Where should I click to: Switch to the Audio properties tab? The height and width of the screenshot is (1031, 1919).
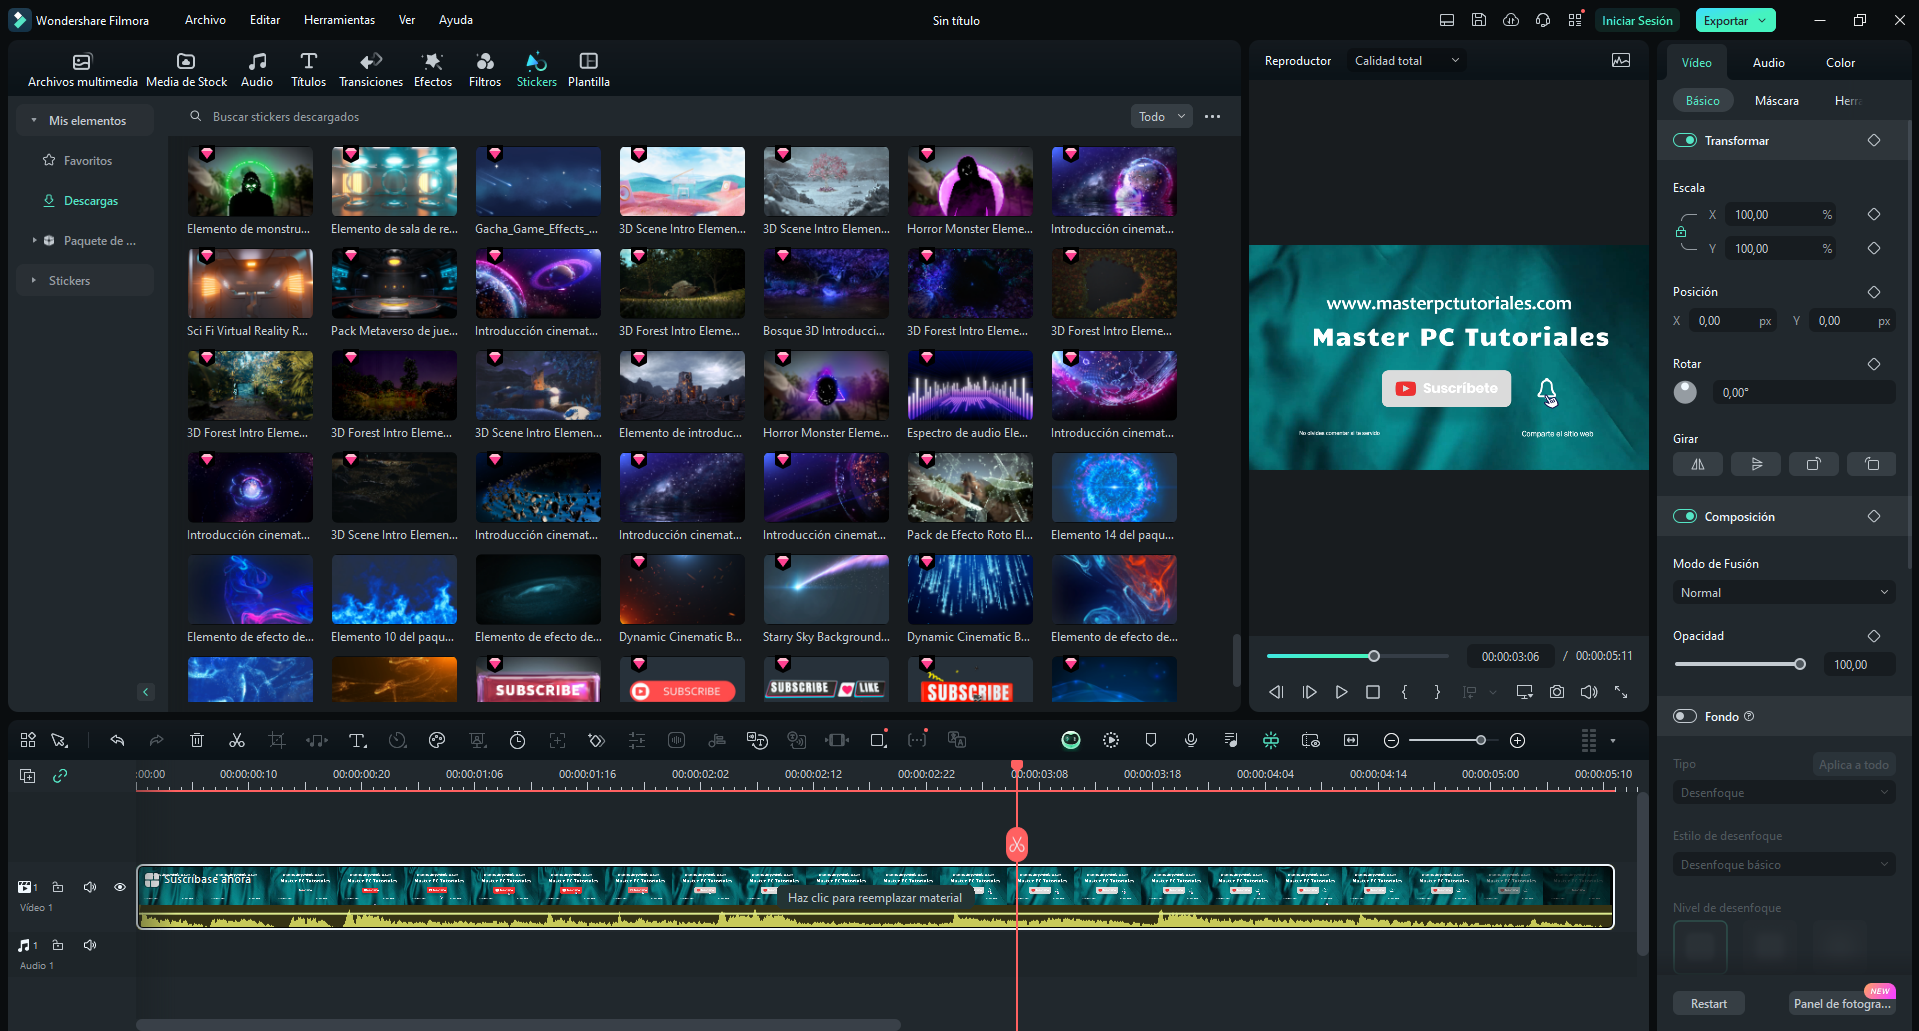(1768, 62)
